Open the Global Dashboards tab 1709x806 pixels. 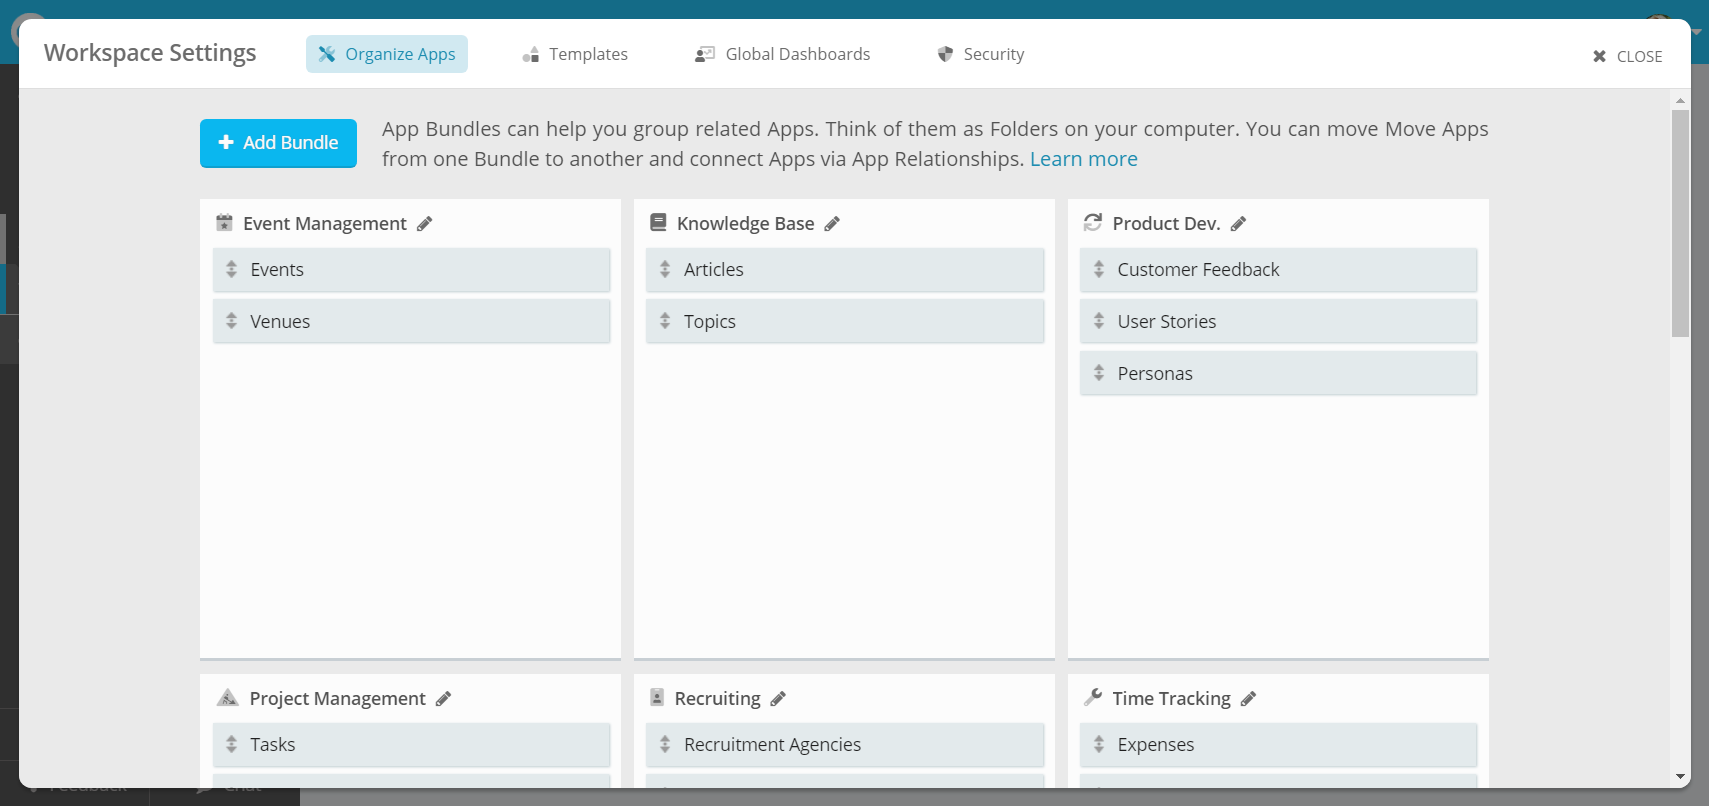(783, 54)
